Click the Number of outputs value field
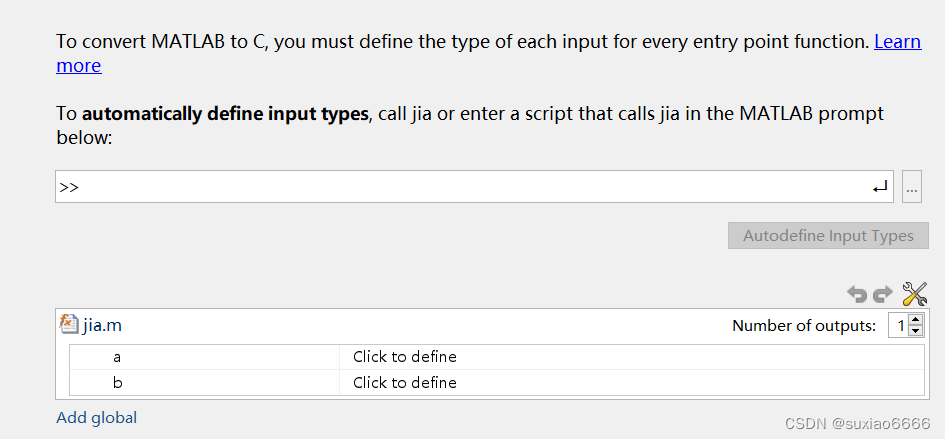The width and height of the screenshot is (945, 439). click(900, 326)
